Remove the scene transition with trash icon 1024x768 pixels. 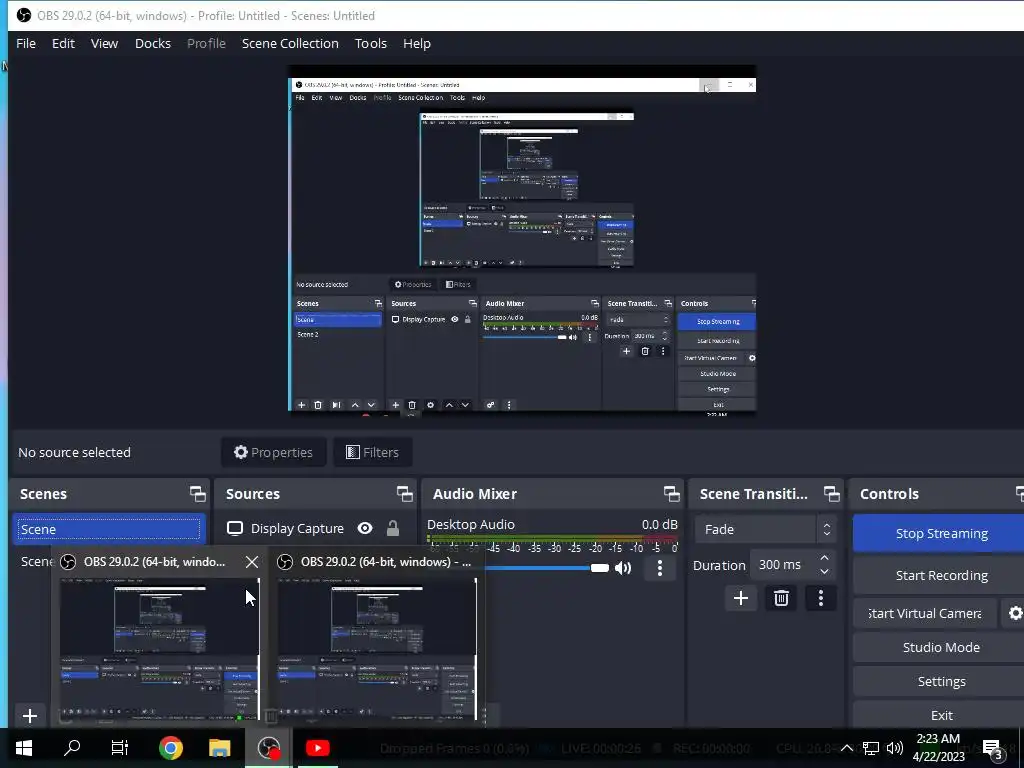tap(781, 598)
